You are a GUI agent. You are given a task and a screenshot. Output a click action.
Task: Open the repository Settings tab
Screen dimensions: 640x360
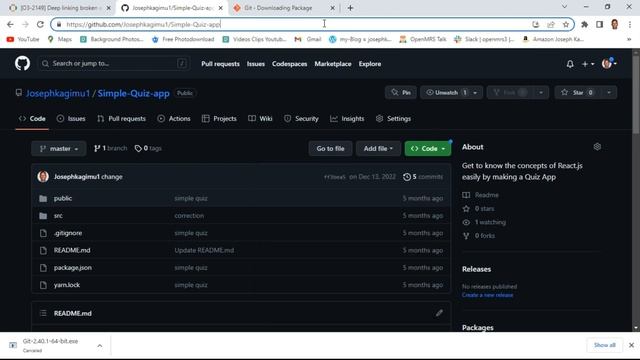(x=393, y=119)
